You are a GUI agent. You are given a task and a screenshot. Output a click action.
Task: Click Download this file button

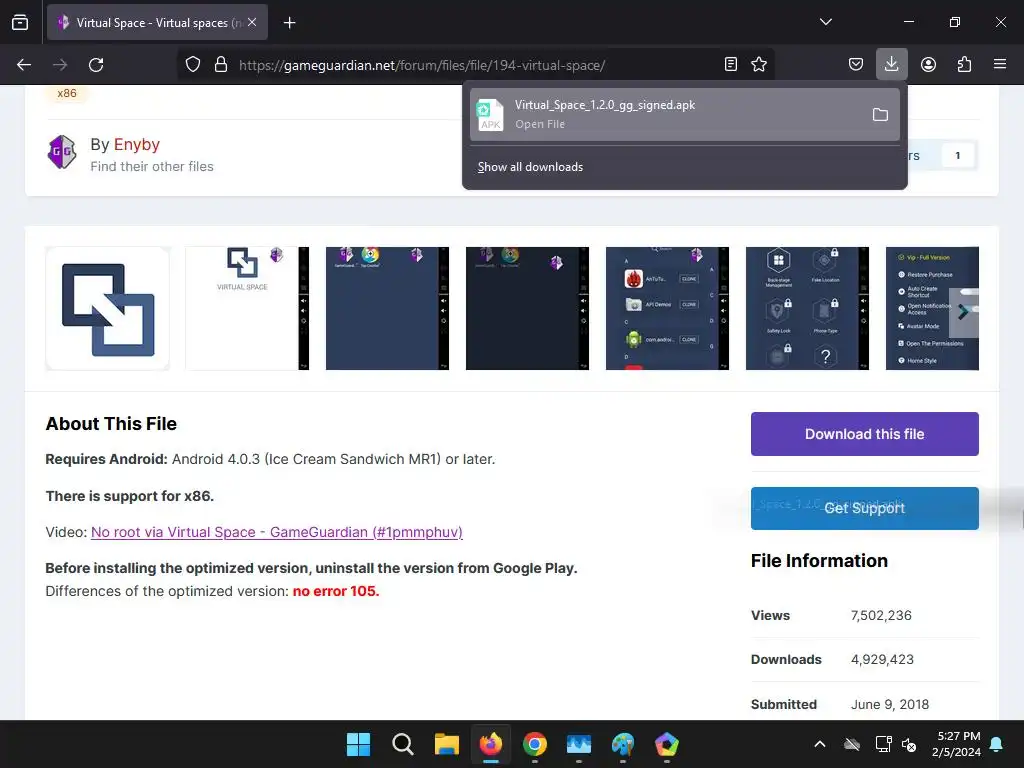pos(865,434)
